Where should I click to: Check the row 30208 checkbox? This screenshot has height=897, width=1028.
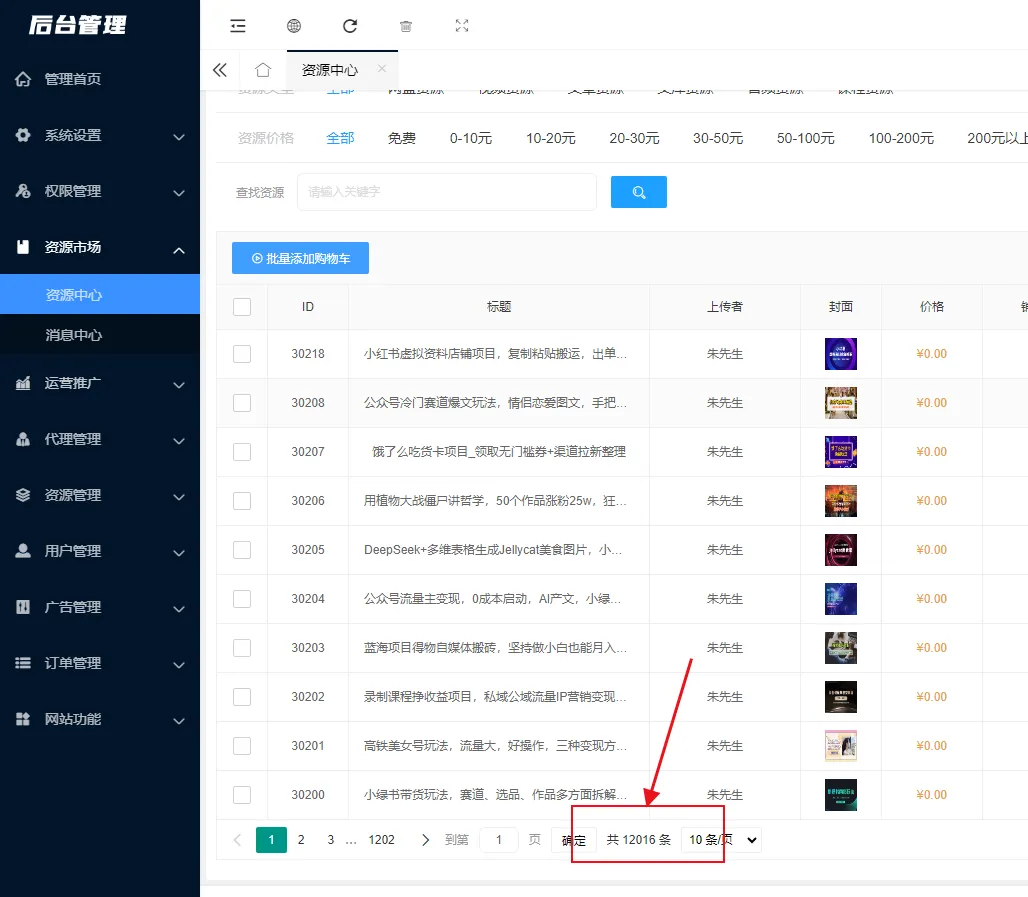[x=242, y=403]
